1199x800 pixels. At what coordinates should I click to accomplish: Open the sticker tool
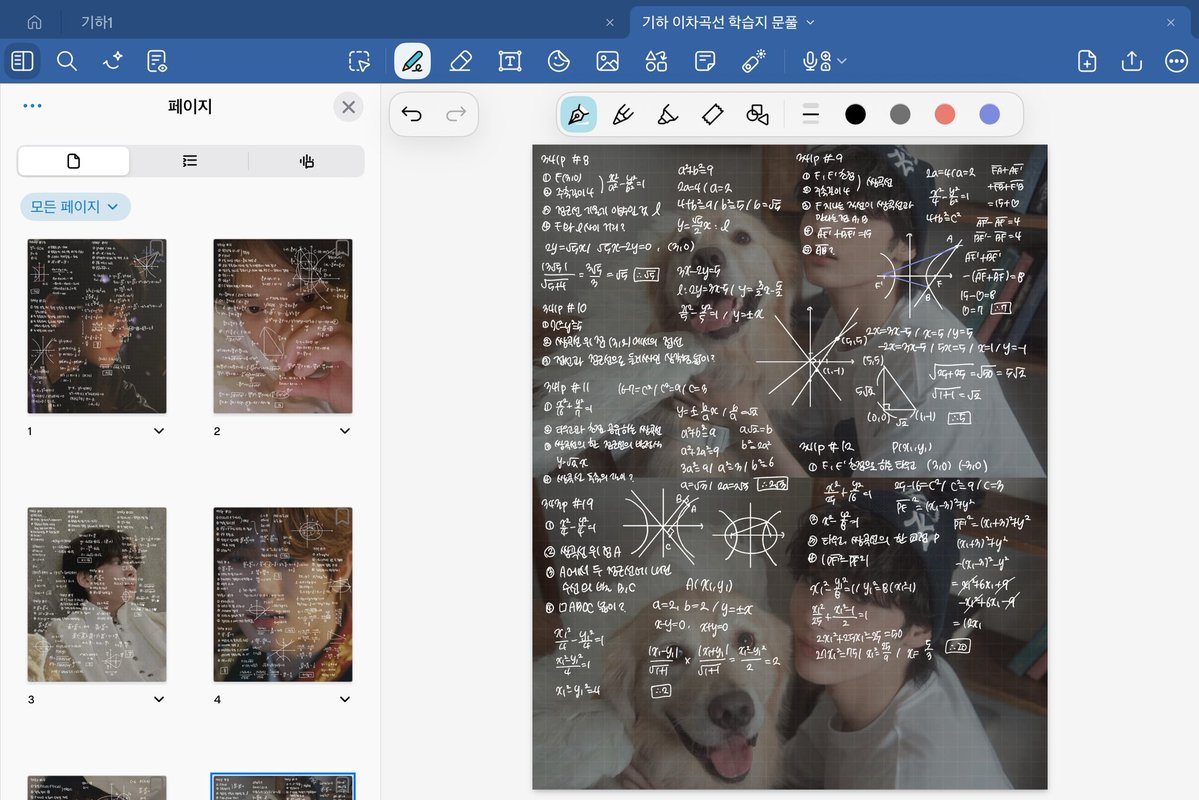point(559,61)
